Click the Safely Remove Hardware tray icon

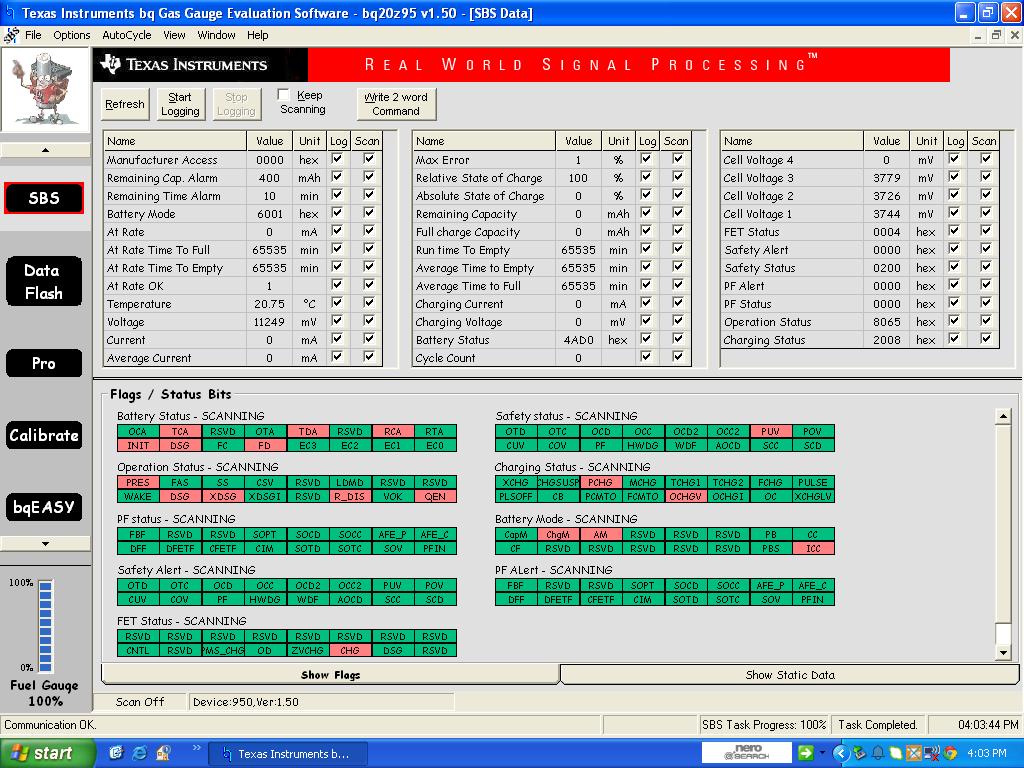pyautogui.click(x=859, y=753)
